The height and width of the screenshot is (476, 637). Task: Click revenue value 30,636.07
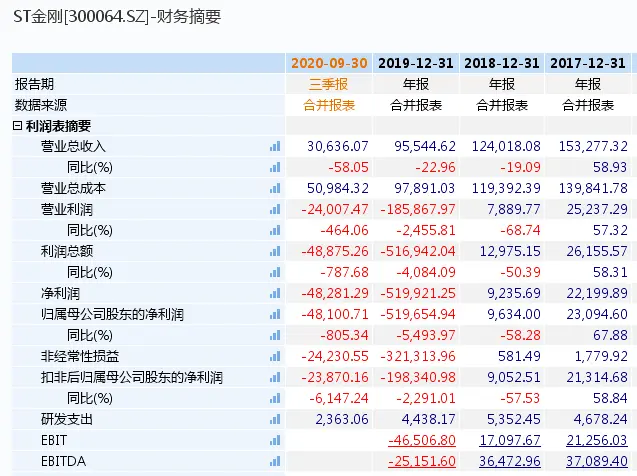point(338,146)
